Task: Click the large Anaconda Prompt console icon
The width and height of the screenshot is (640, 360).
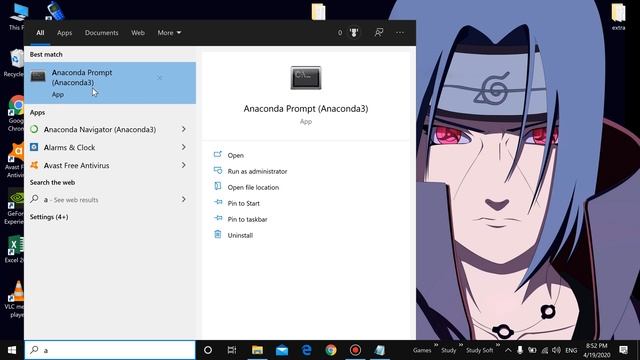Action: click(306, 78)
